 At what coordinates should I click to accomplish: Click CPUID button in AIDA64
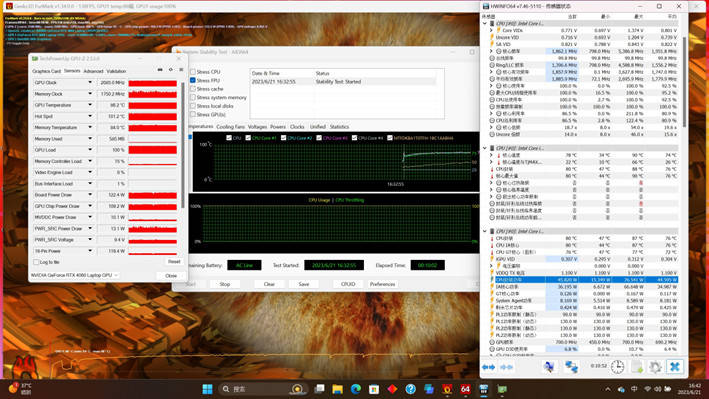pos(348,284)
